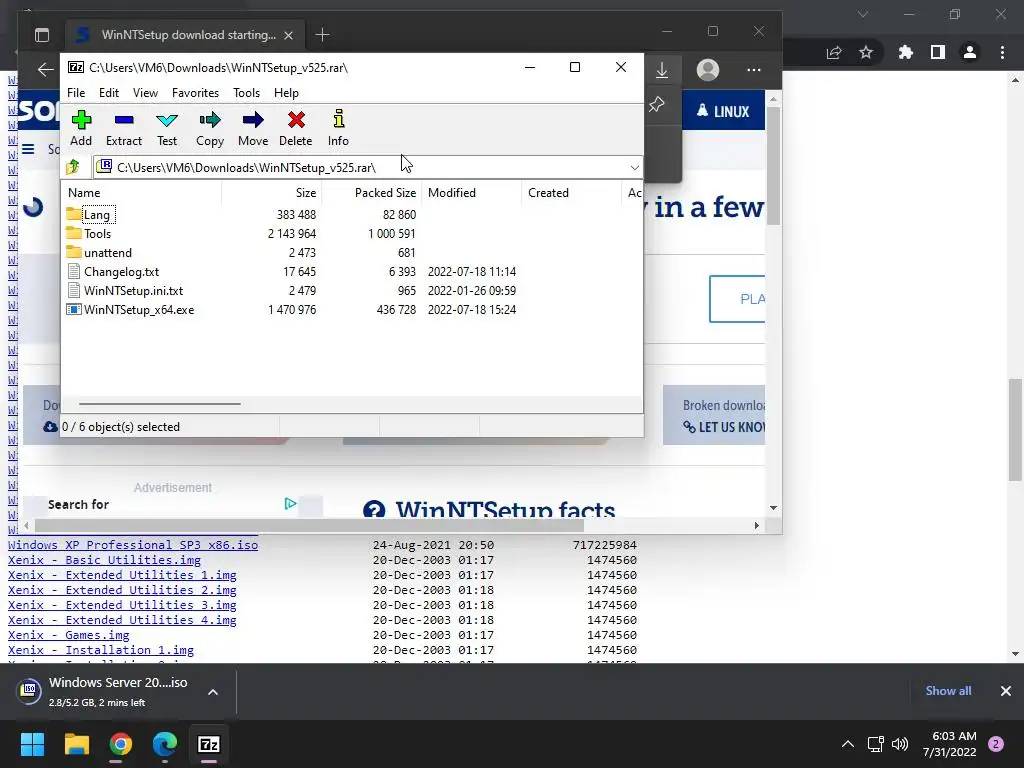Open Xenix - Games.img link
Viewport: 1024px width, 768px height.
point(69,635)
